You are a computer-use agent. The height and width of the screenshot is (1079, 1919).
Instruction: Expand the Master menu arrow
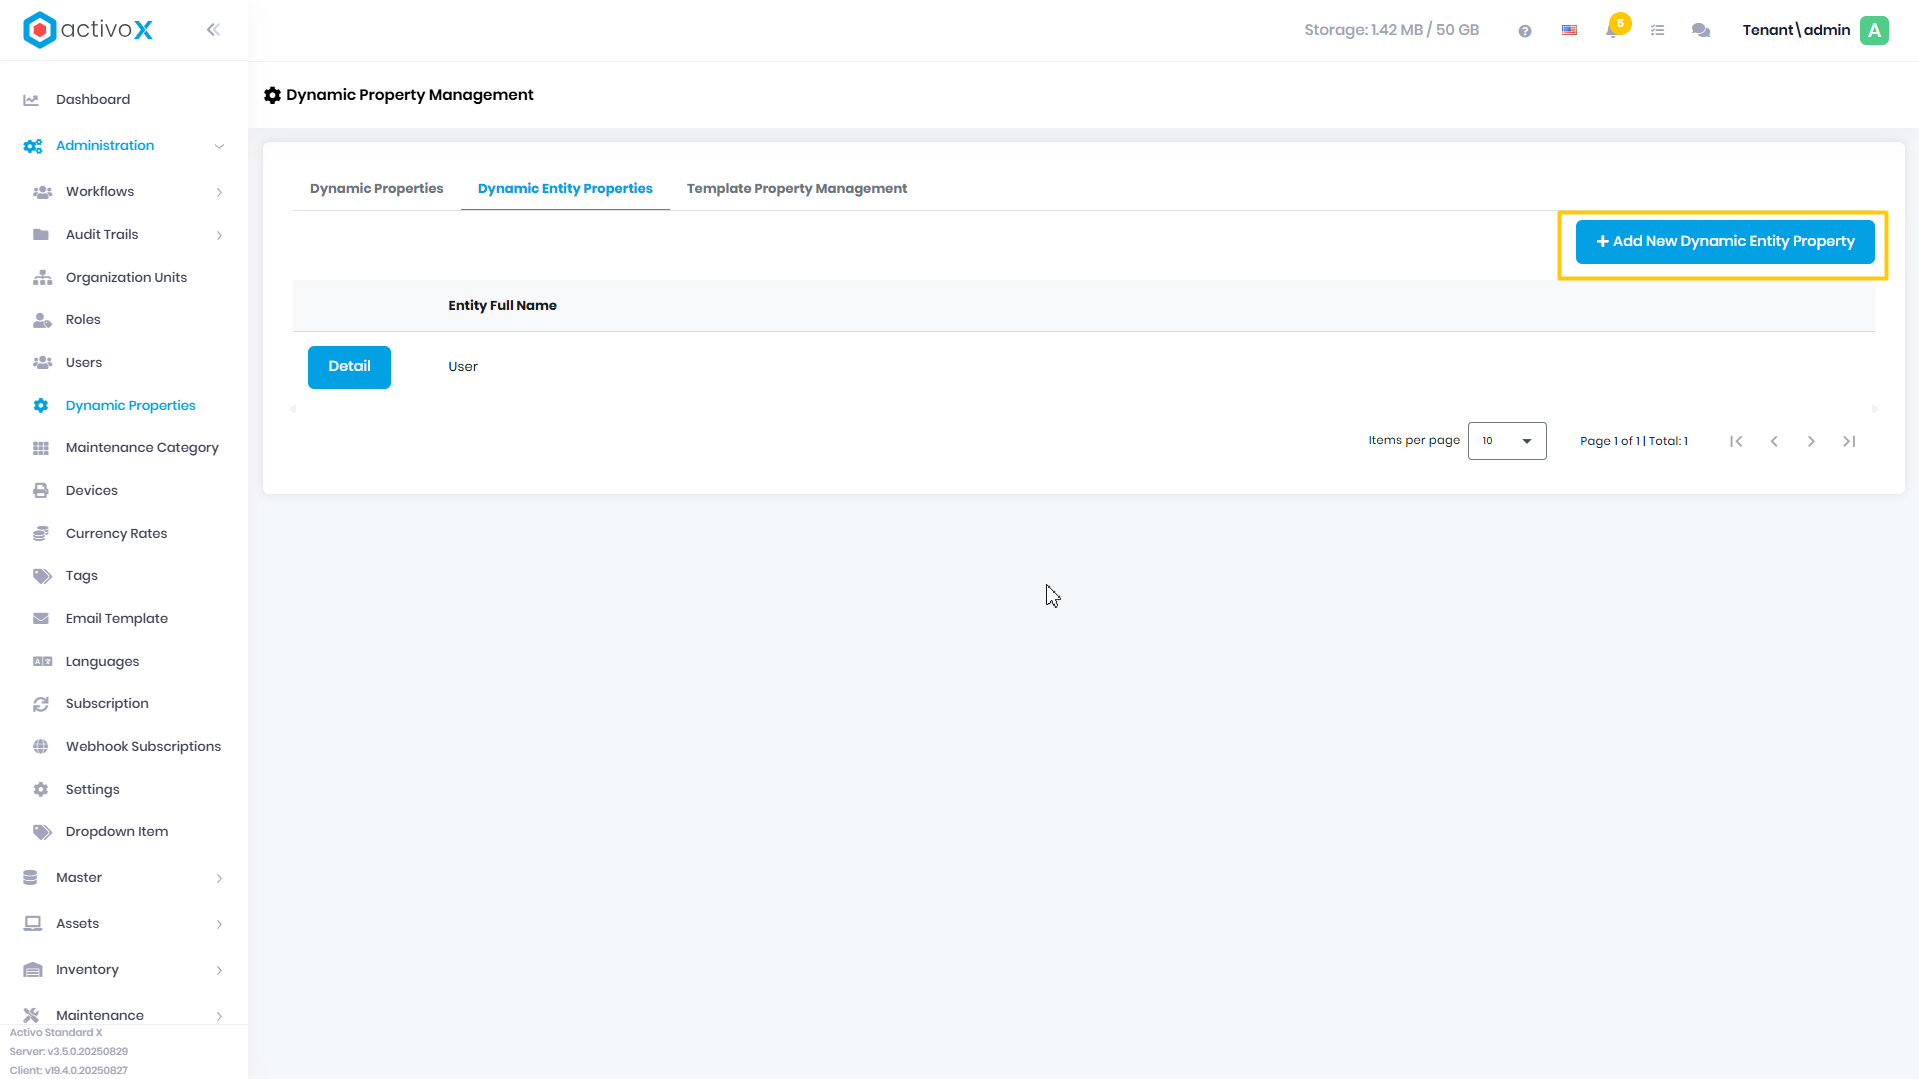pyautogui.click(x=219, y=878)
